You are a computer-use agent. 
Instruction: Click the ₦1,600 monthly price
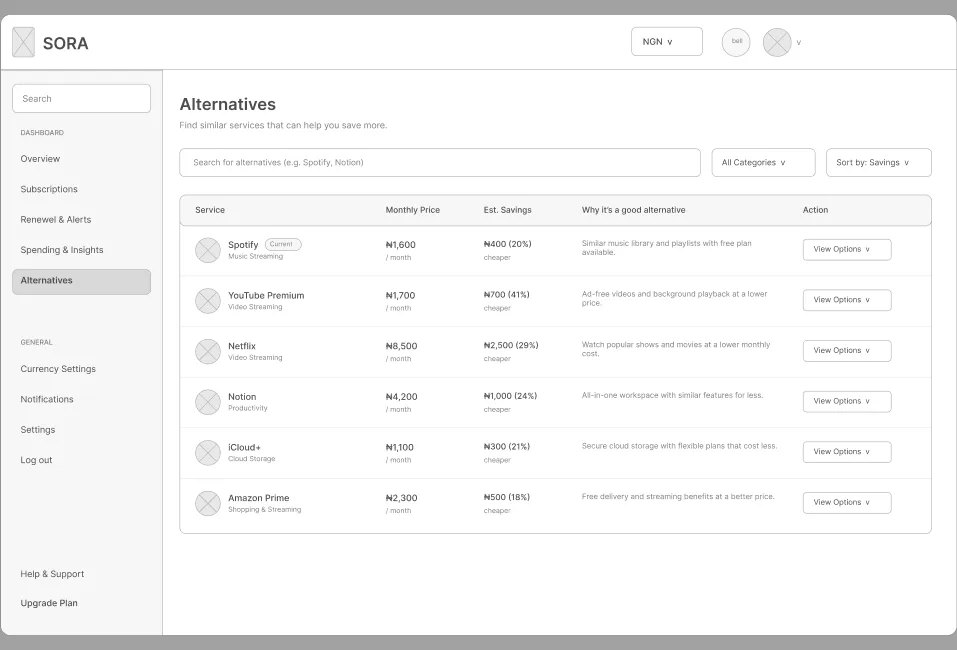400,245
